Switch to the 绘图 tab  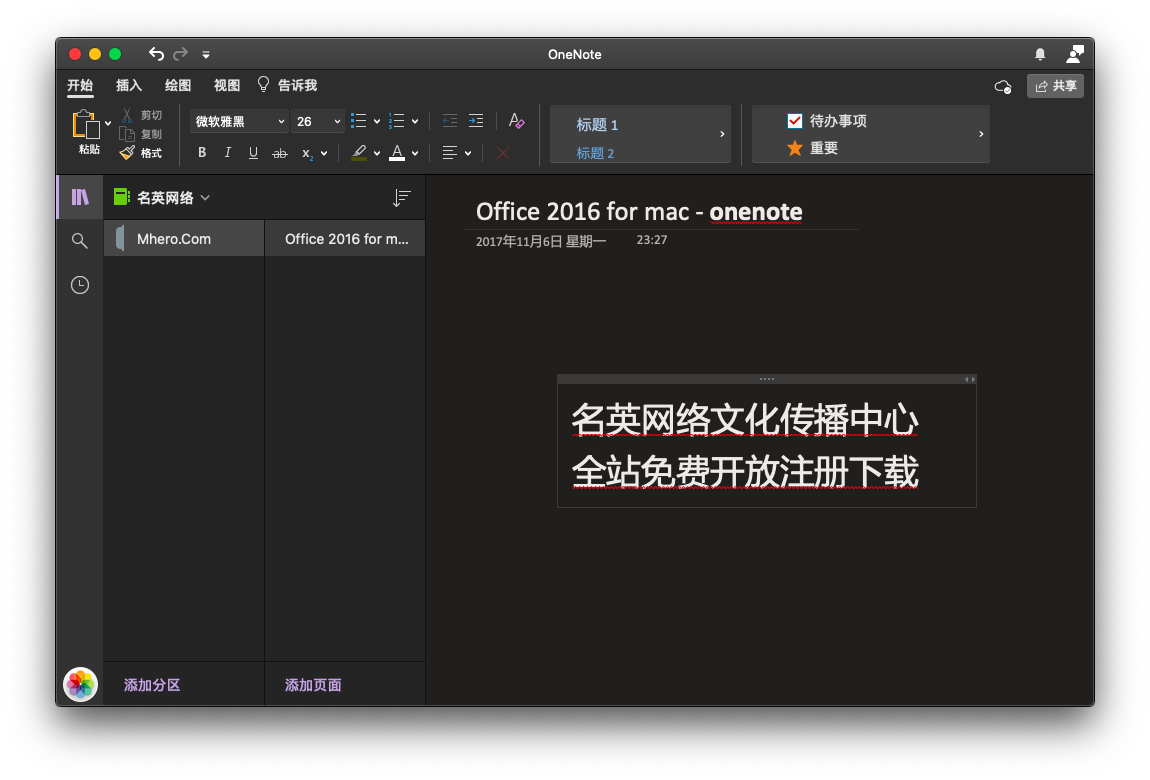177,86
